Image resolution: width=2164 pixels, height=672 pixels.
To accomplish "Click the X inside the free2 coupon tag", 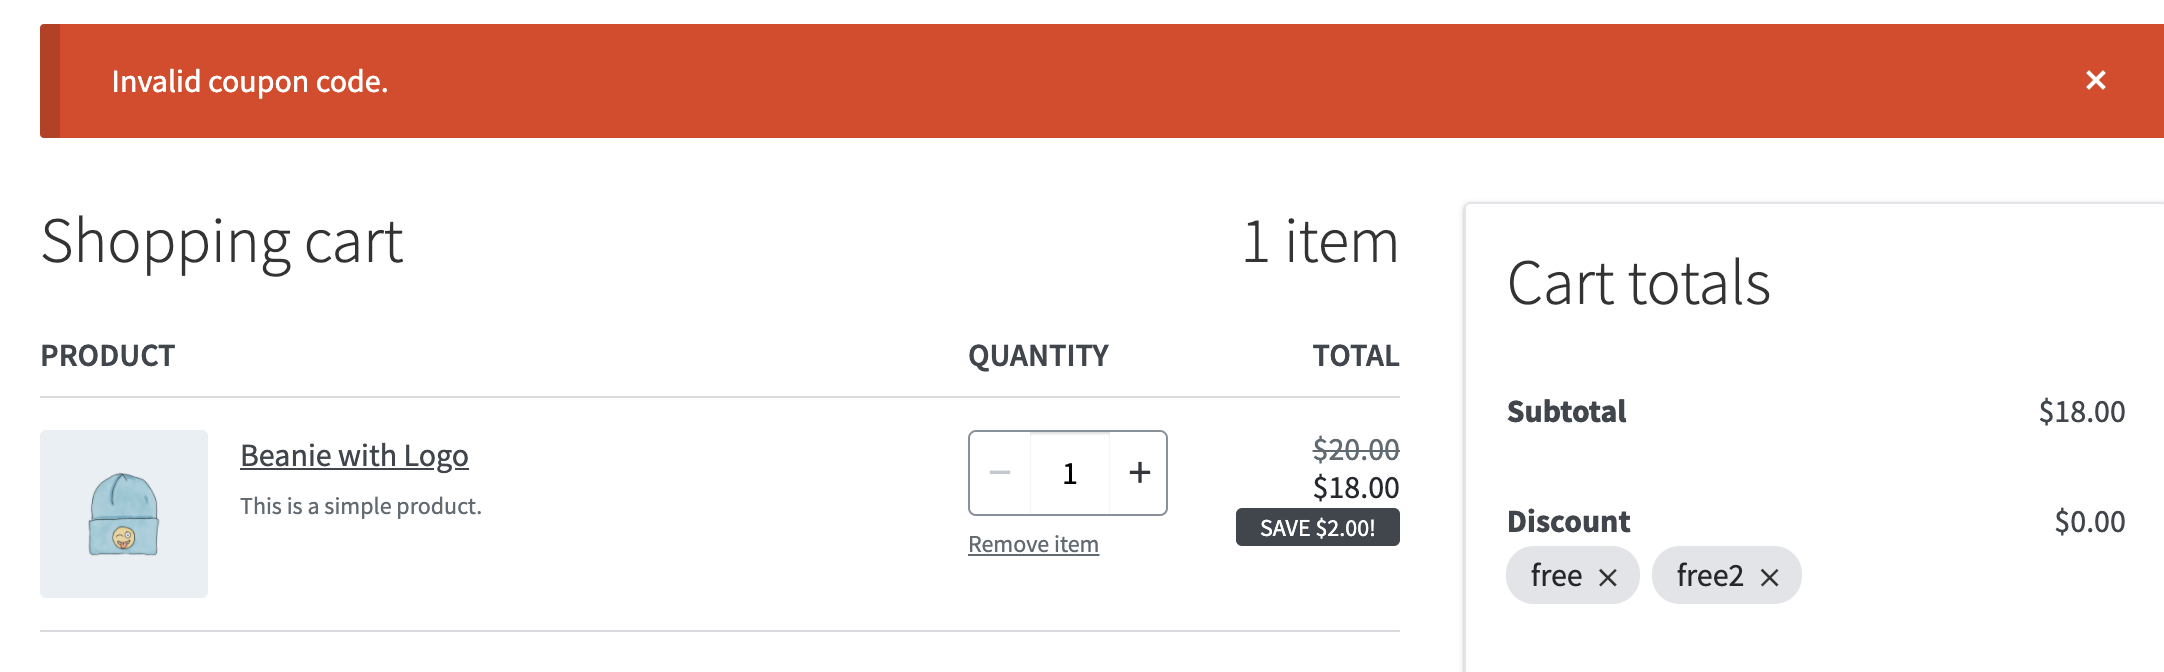I will [1772, 576].
